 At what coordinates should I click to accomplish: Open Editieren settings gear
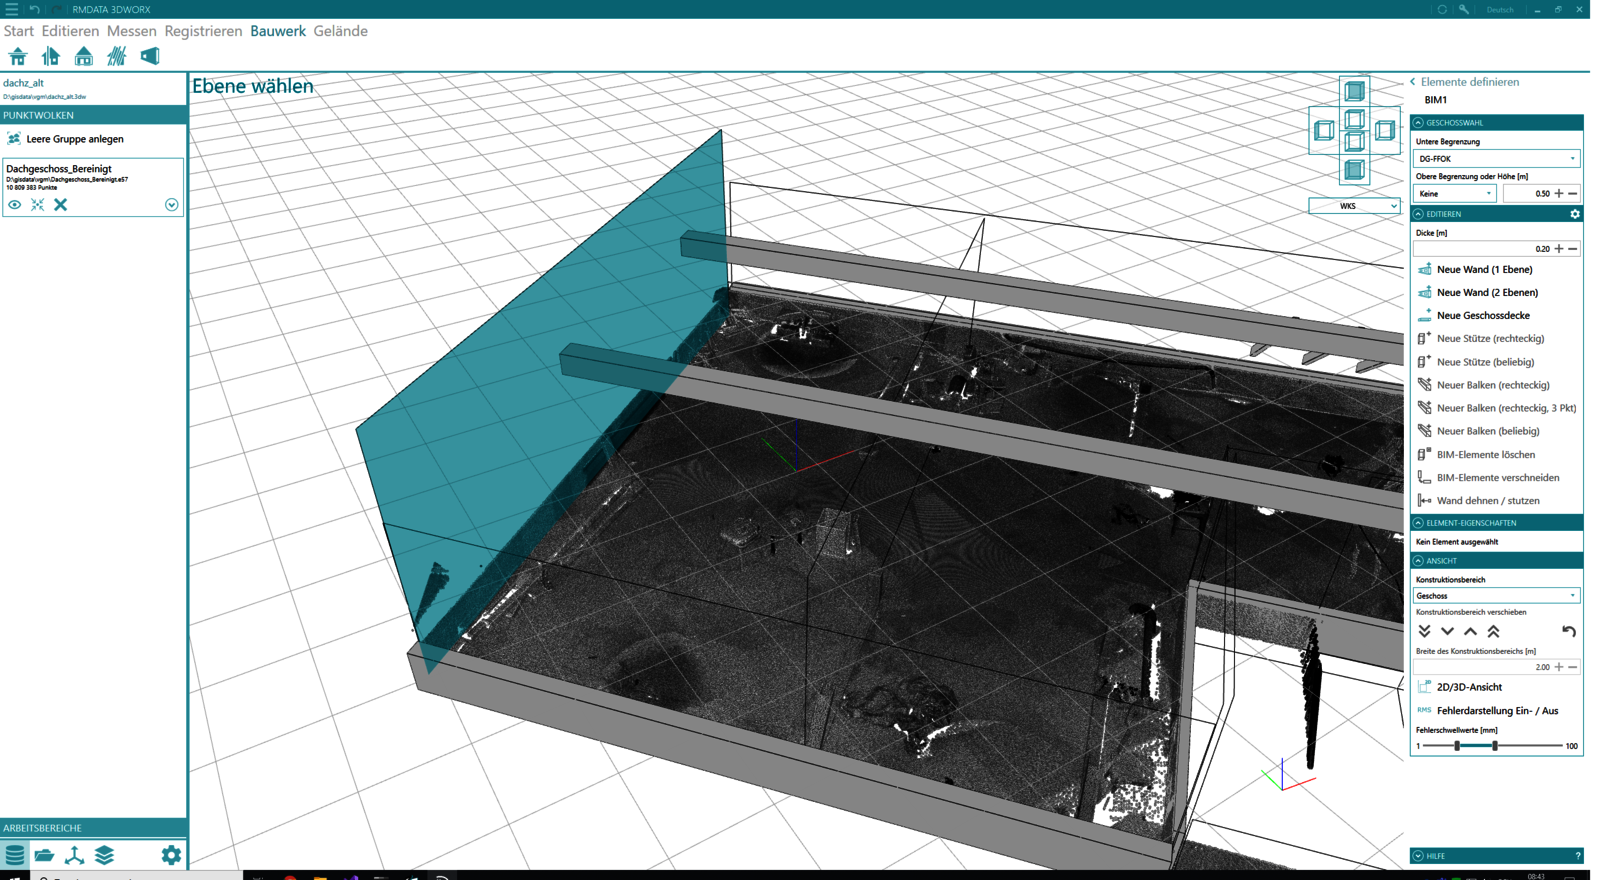tap(1575, 214)
